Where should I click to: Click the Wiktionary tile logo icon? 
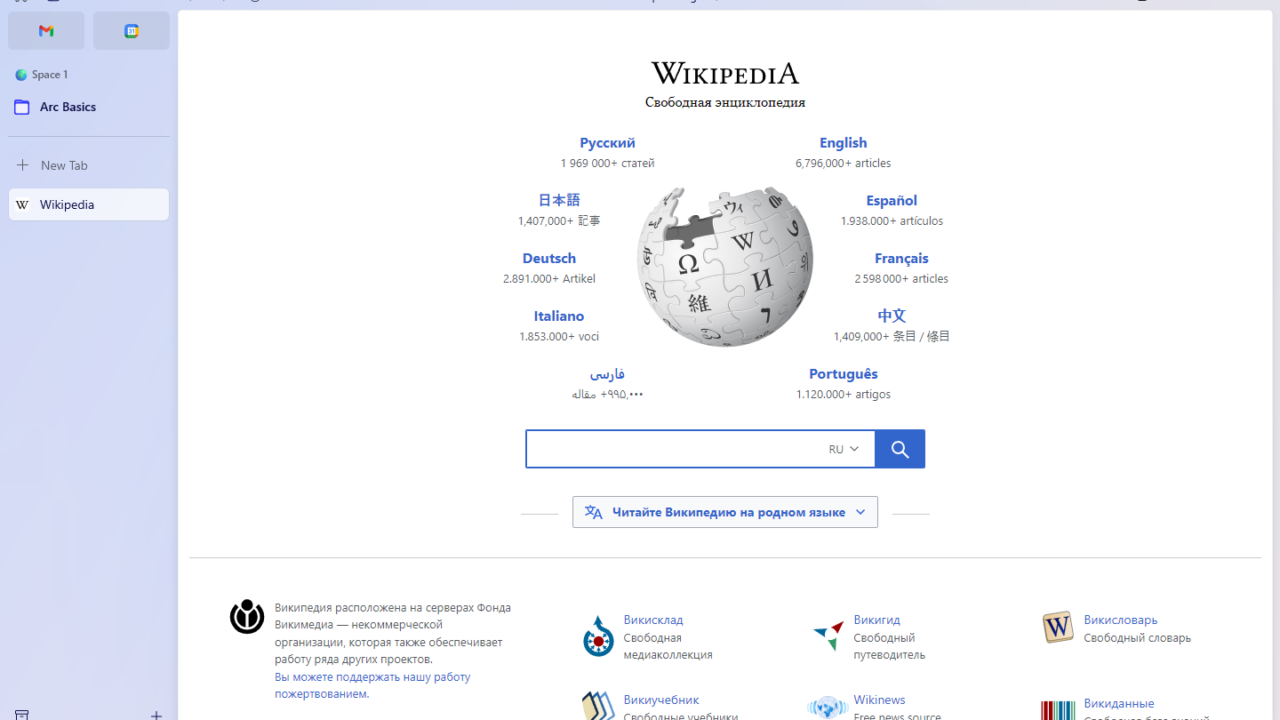[x=1058, y=627]
